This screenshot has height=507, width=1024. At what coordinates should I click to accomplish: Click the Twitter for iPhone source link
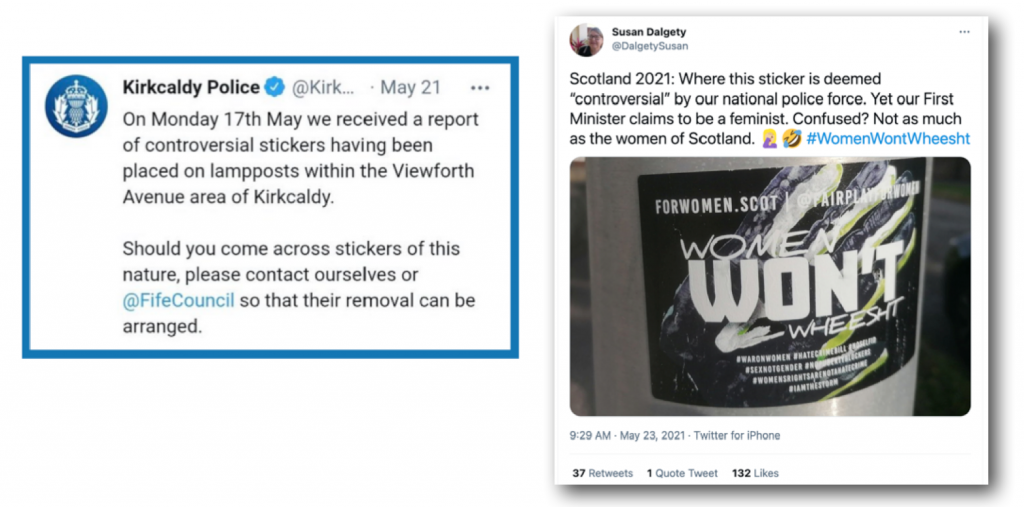pos(739,436)
